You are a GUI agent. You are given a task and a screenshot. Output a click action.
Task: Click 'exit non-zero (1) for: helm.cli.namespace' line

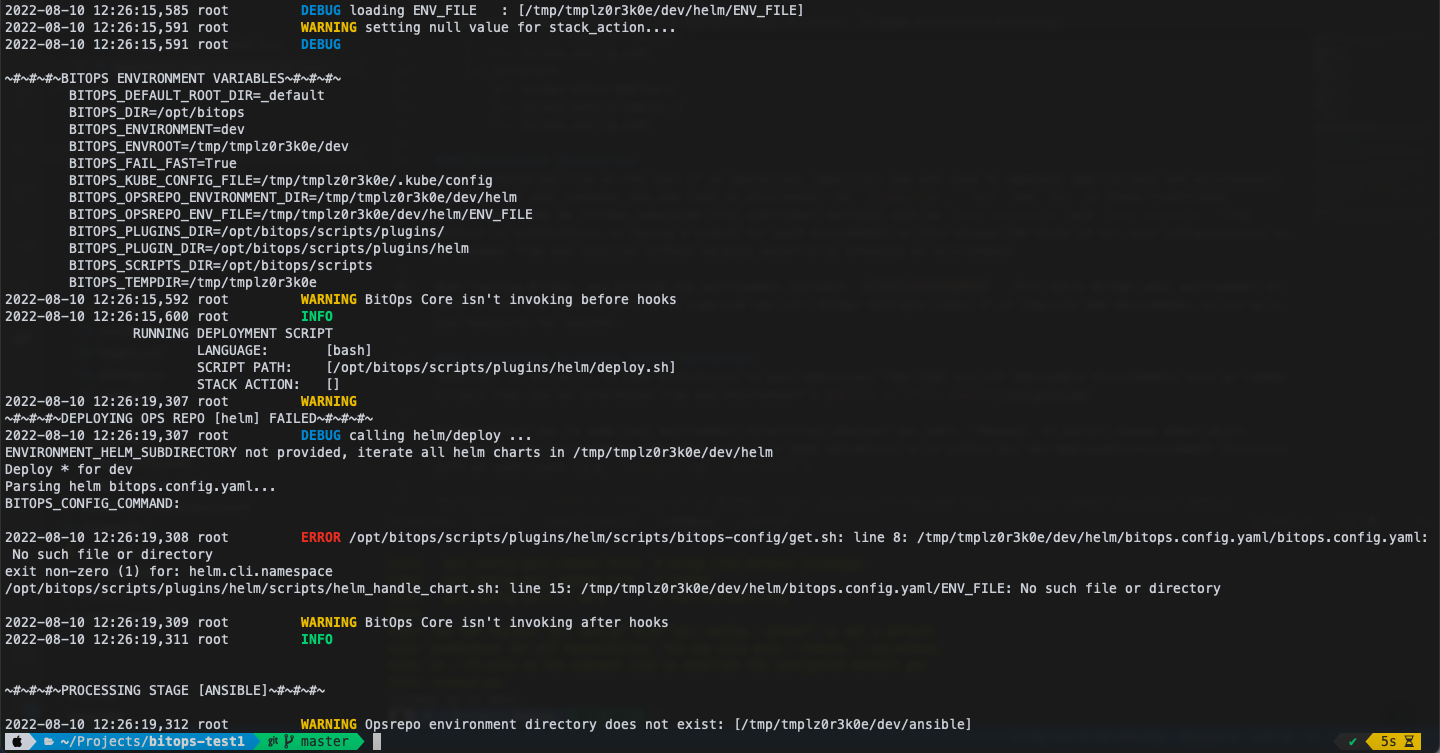(169, 571)
